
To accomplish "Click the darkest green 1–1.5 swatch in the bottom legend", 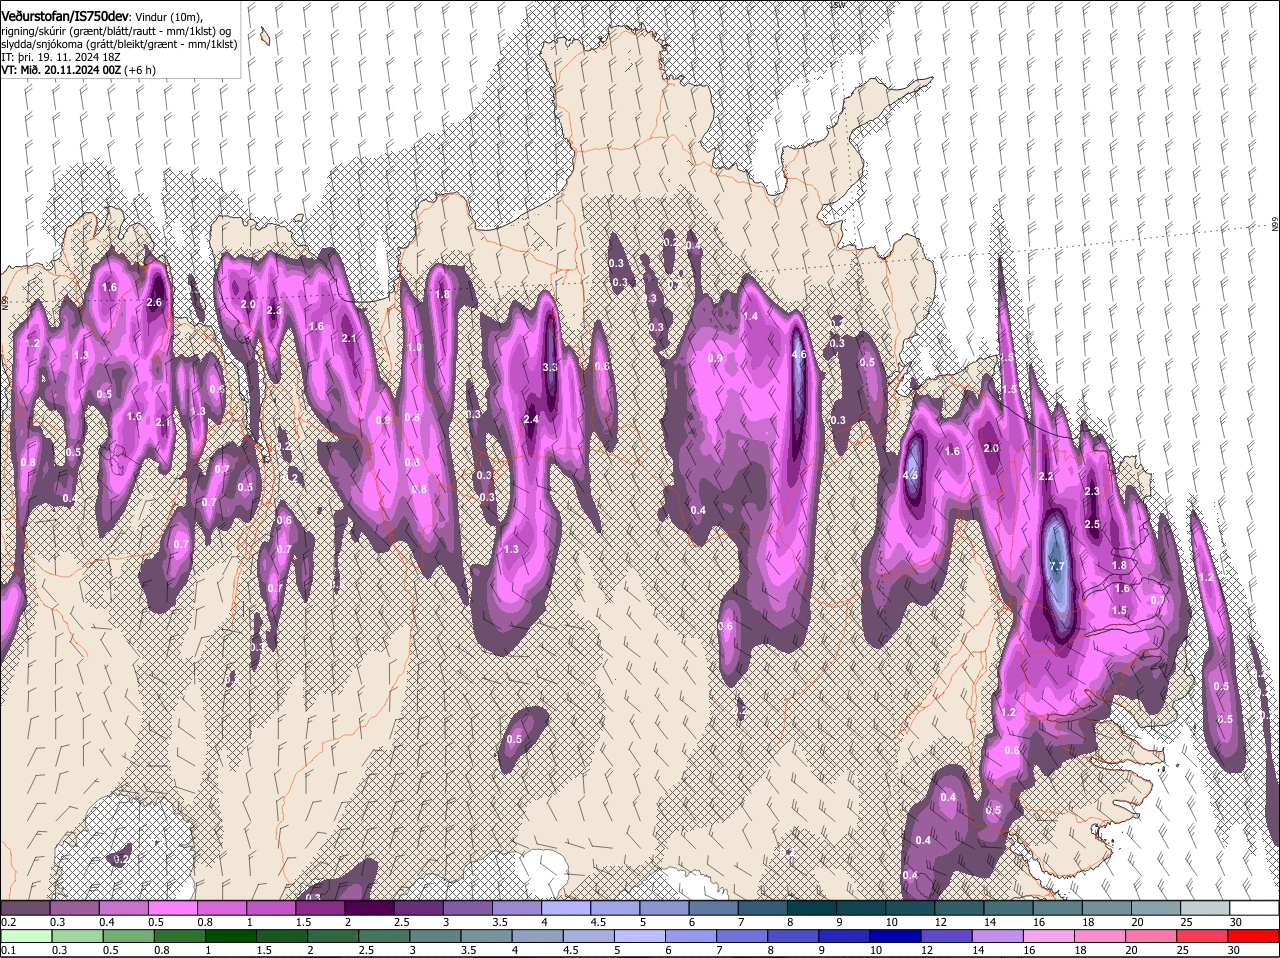I will click(x=231, y=936).
